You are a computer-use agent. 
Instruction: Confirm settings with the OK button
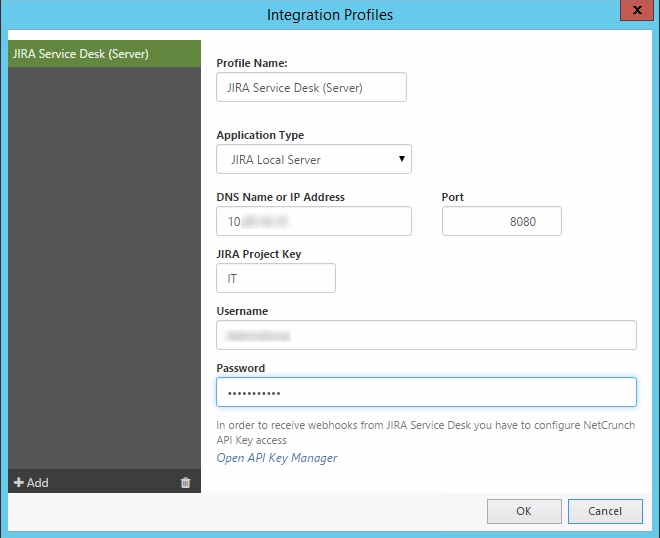point(524,511)
